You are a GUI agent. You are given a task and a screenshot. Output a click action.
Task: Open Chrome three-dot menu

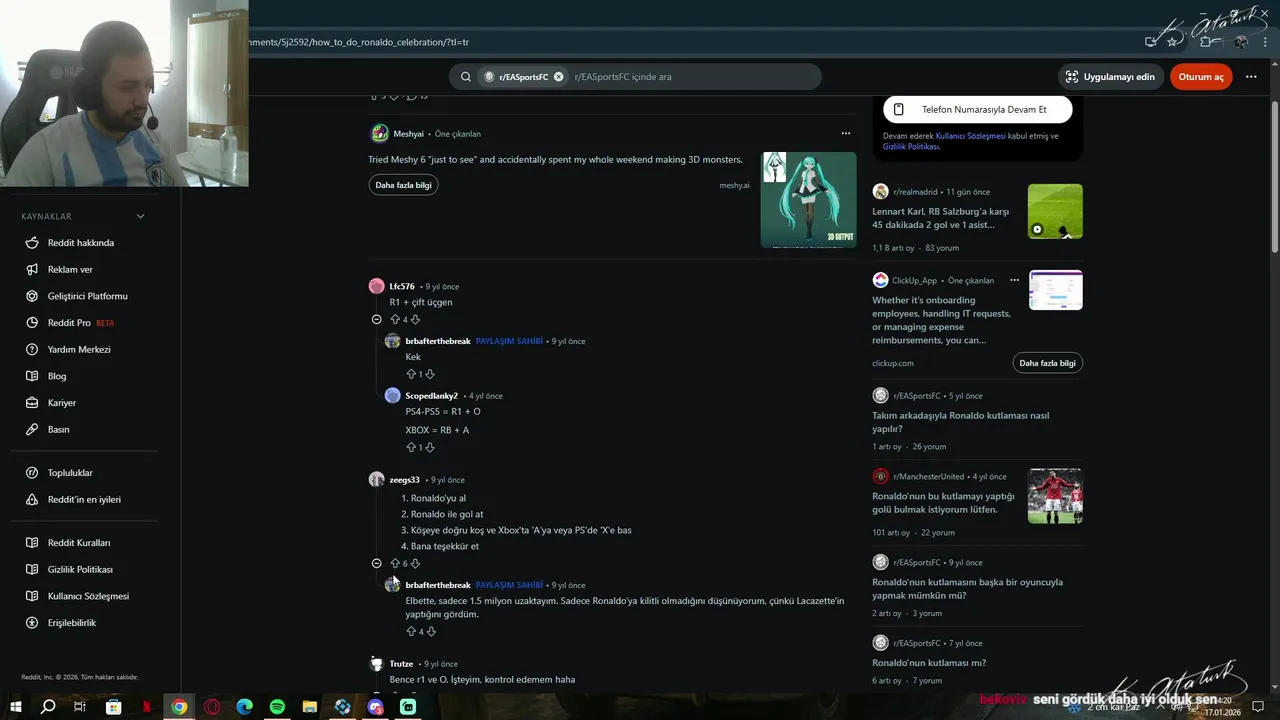pyautogui.click(x=1264, y=42)
